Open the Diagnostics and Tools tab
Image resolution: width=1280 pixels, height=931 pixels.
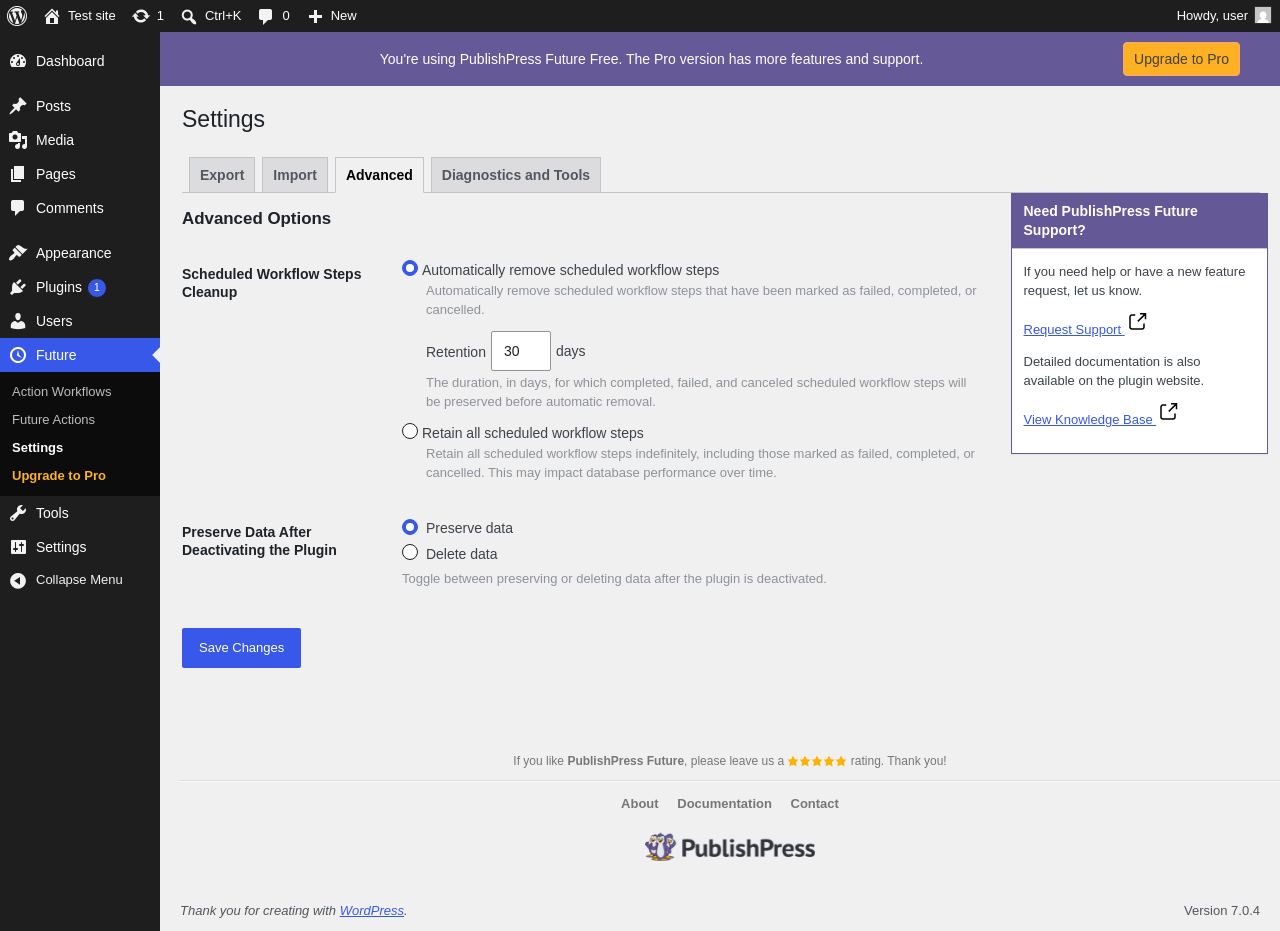point(516,175)
